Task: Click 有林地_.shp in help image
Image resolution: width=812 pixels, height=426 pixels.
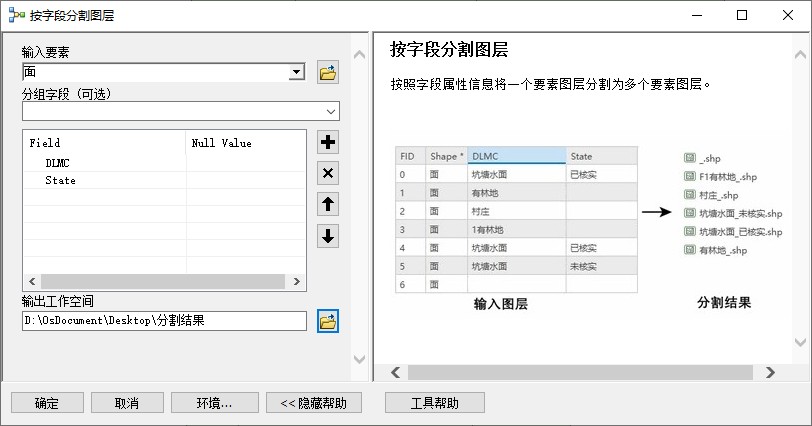Action: click(723, 250)
